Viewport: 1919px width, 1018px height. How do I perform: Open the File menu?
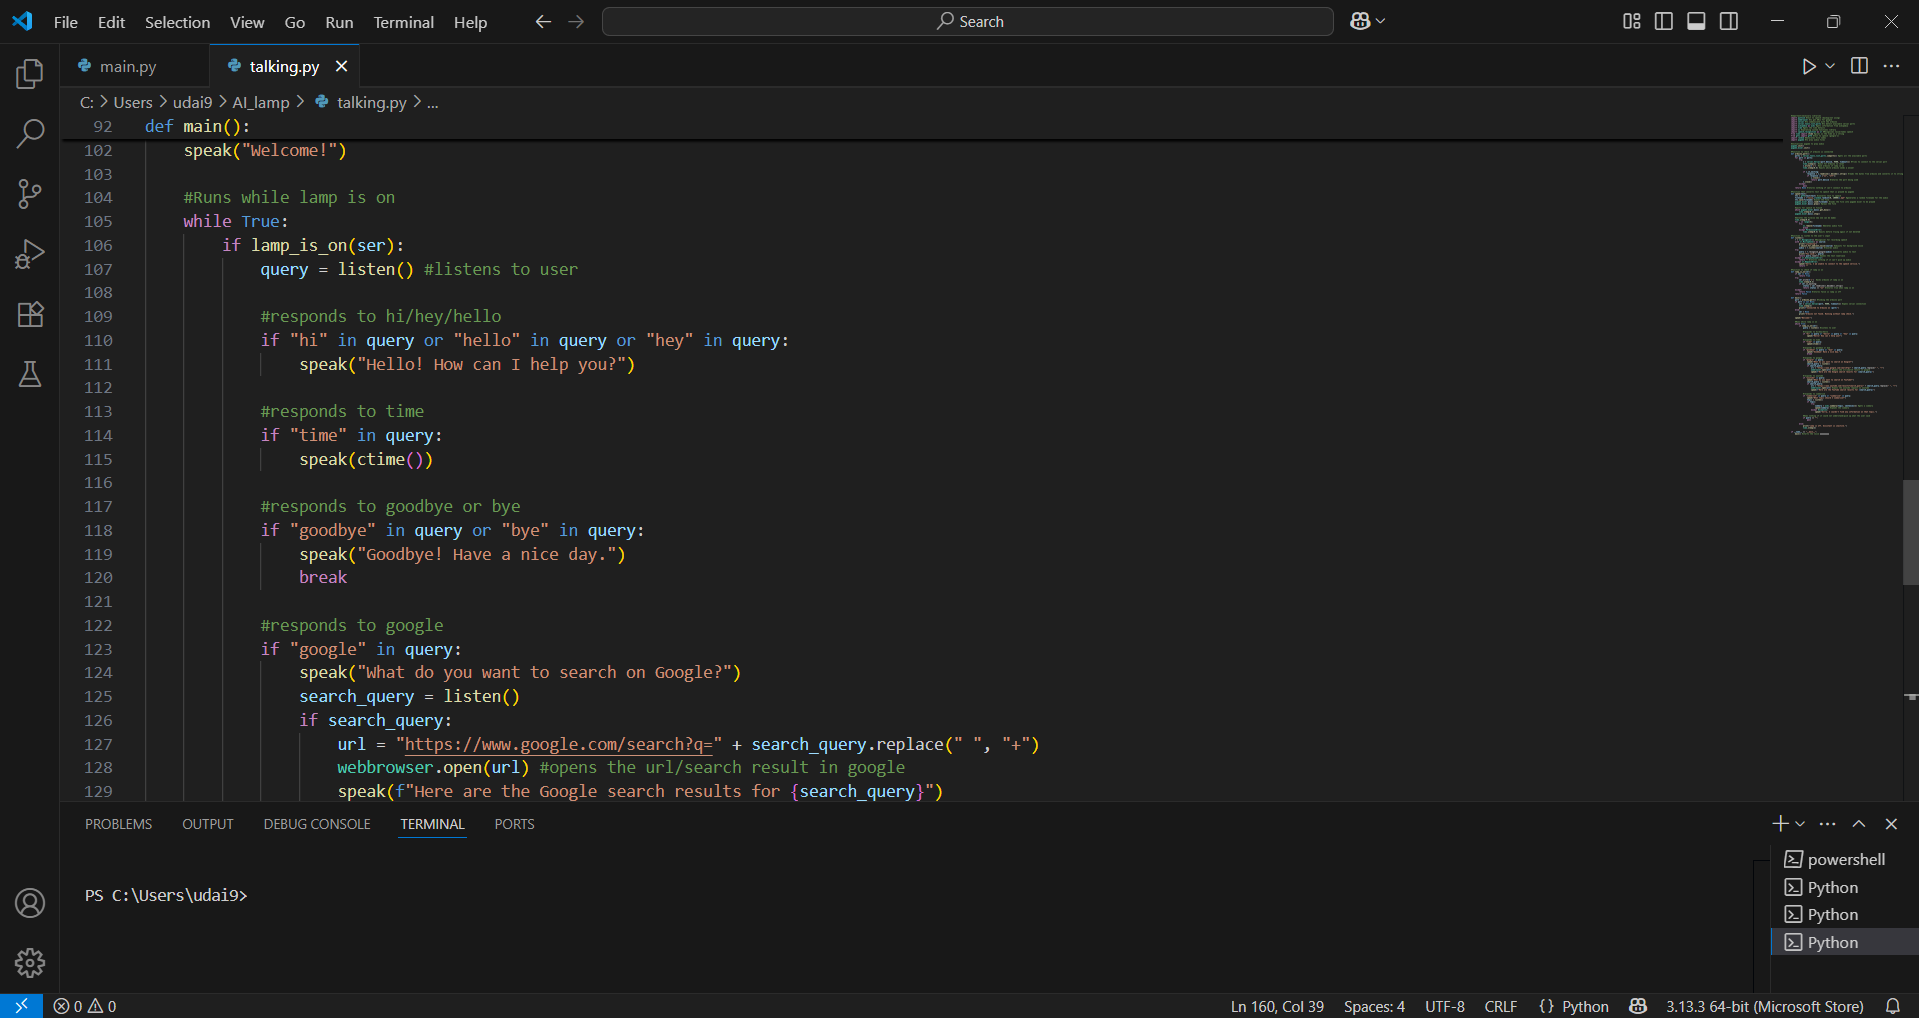[66, 22]
